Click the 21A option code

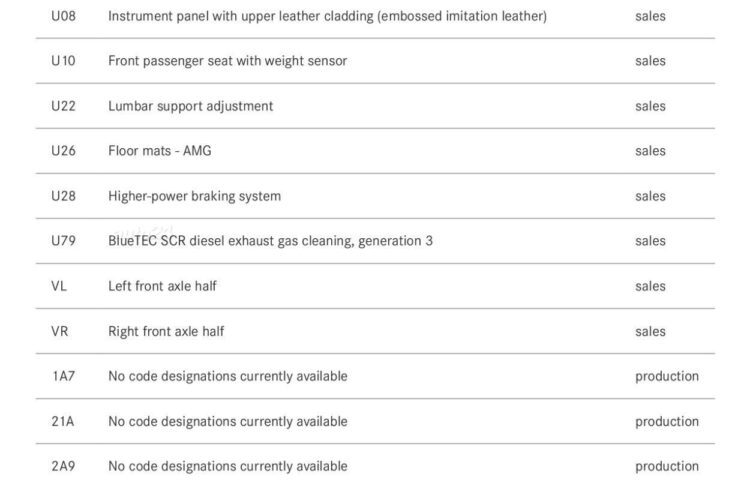tap(62, 421)
